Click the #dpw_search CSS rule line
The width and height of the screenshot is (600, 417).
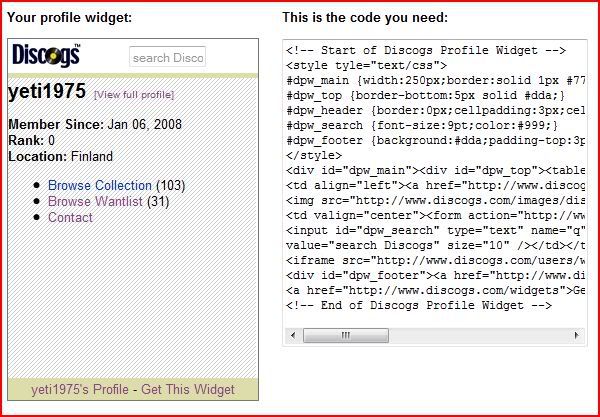click(x=422, y=125)
